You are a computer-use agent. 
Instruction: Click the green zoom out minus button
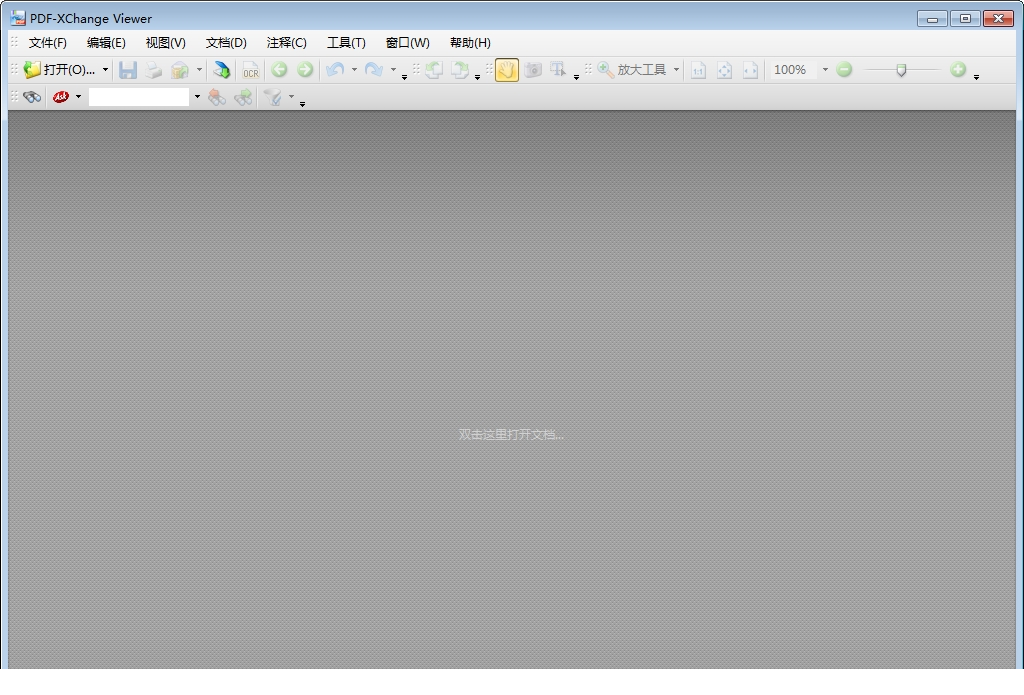coord(844,70)
